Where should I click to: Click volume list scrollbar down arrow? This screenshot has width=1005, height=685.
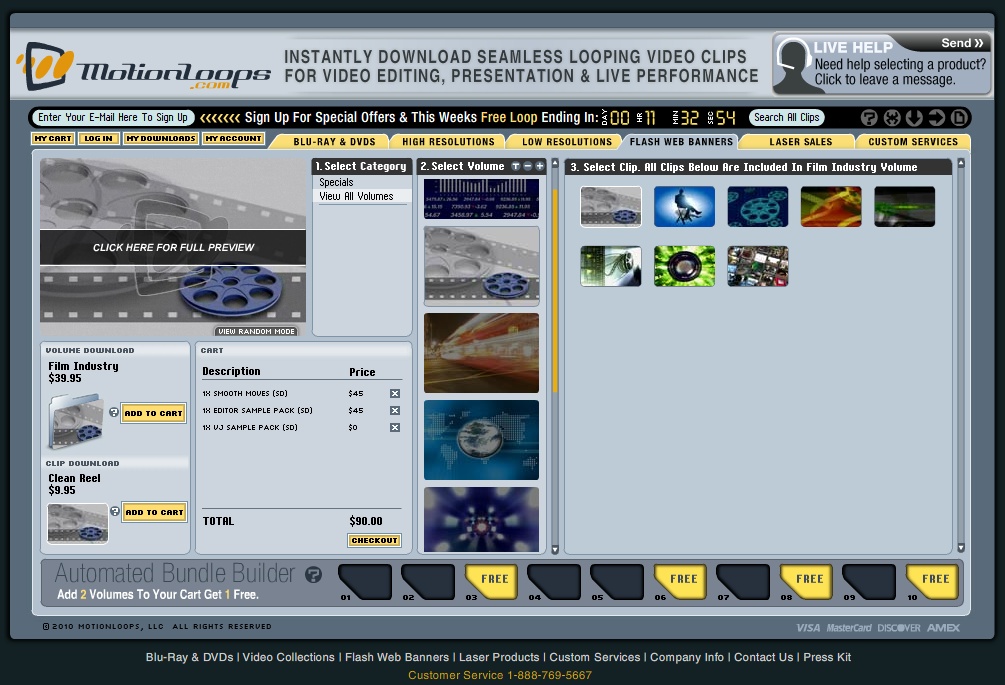pyautogui.click(x=555, y=549)
